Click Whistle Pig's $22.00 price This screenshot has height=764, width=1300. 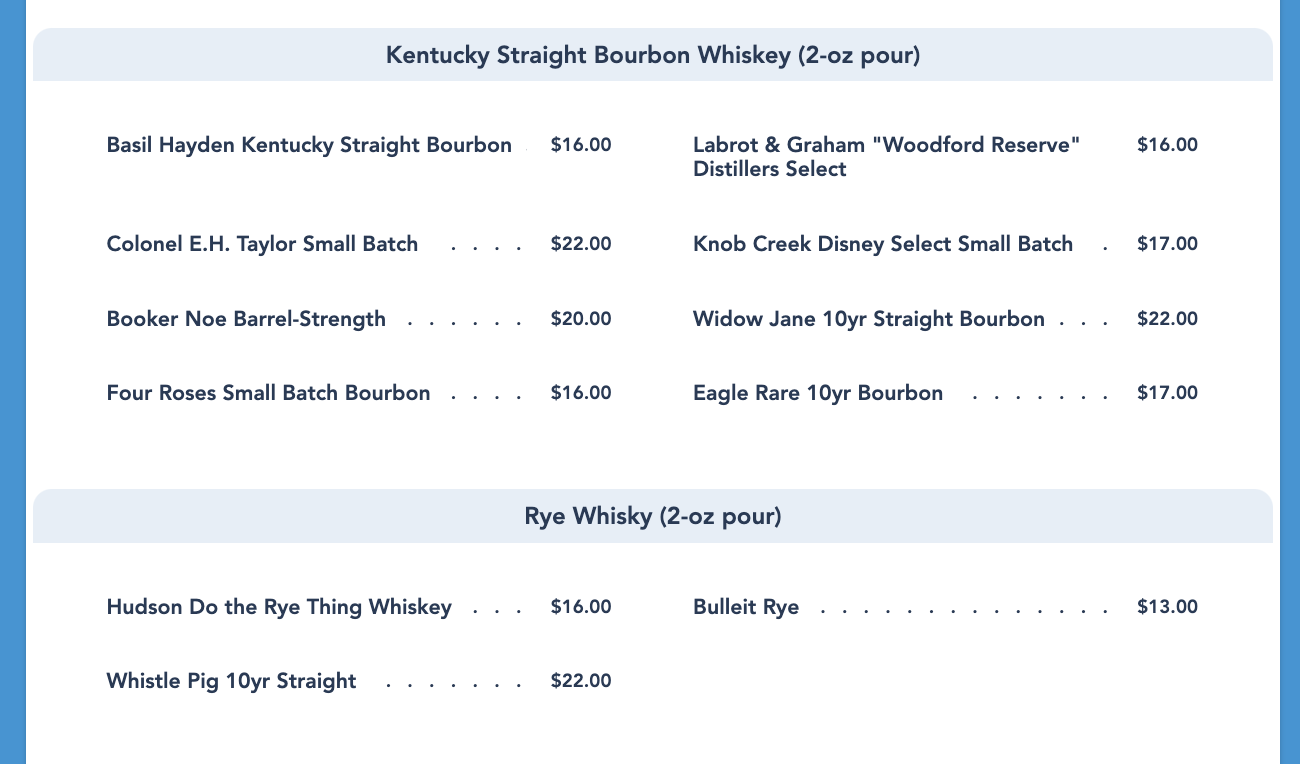click(580, 681)
